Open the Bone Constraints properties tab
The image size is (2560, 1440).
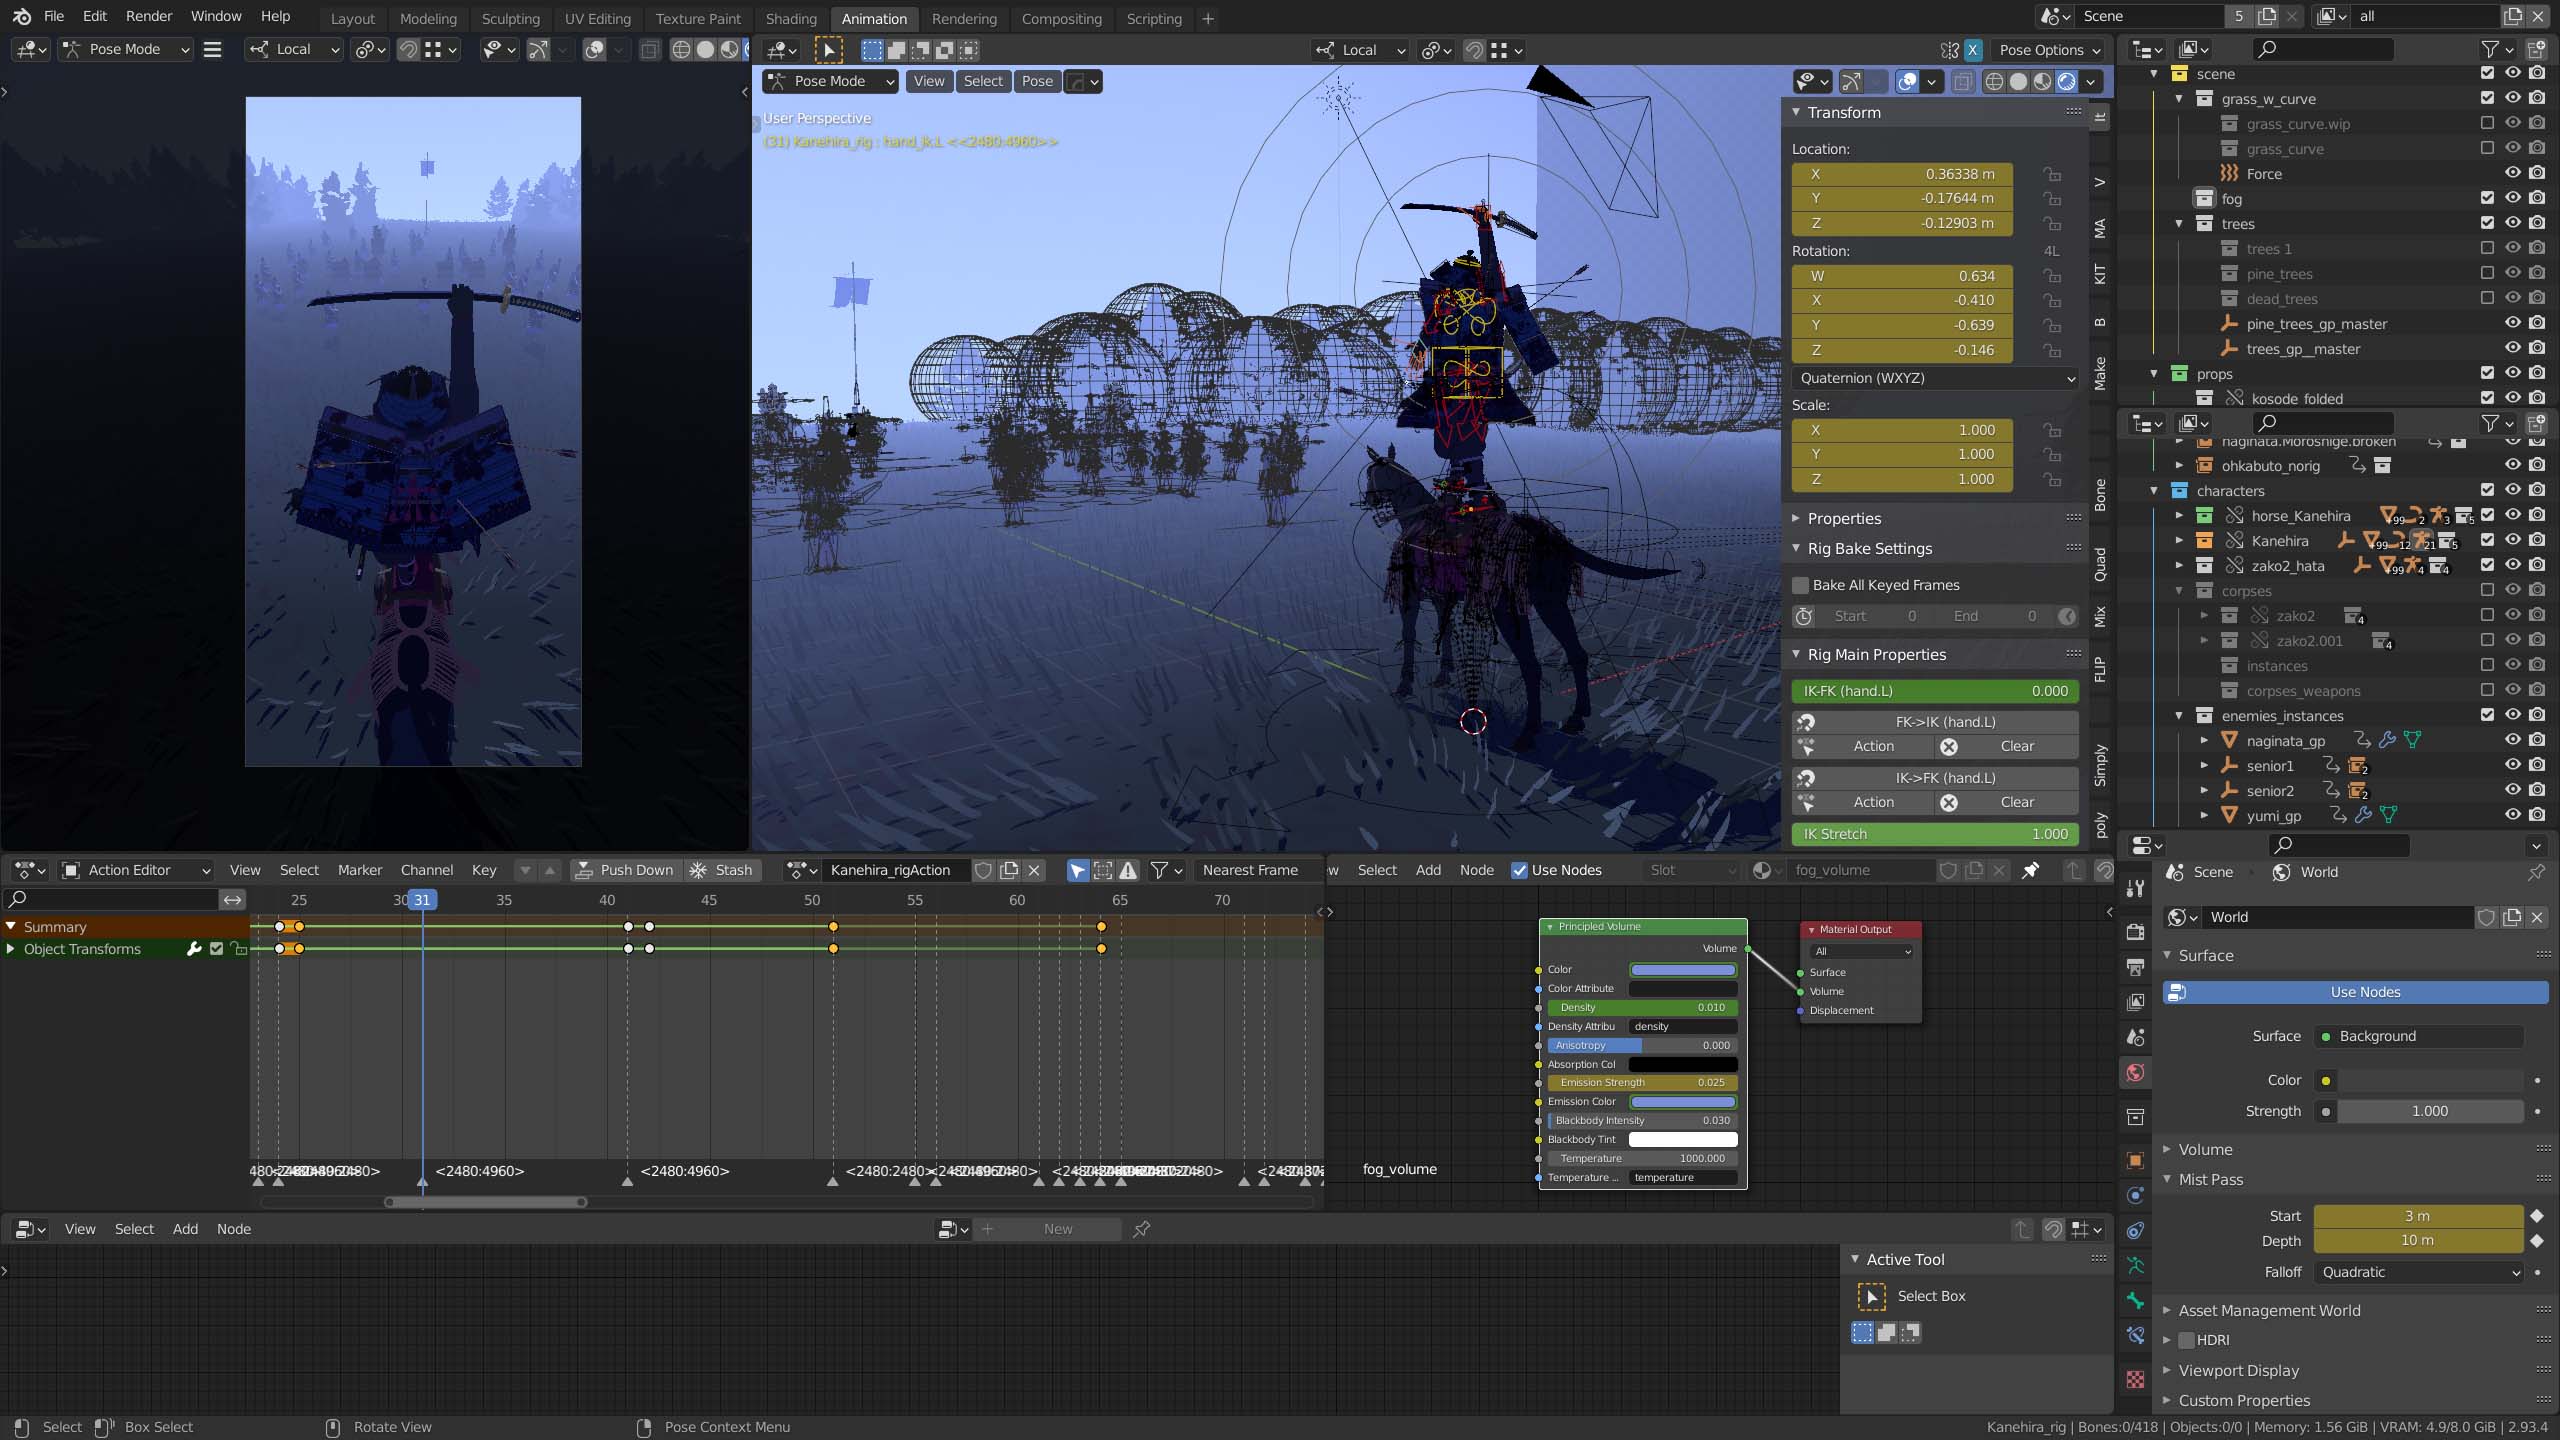[x=2135, y=1335]
